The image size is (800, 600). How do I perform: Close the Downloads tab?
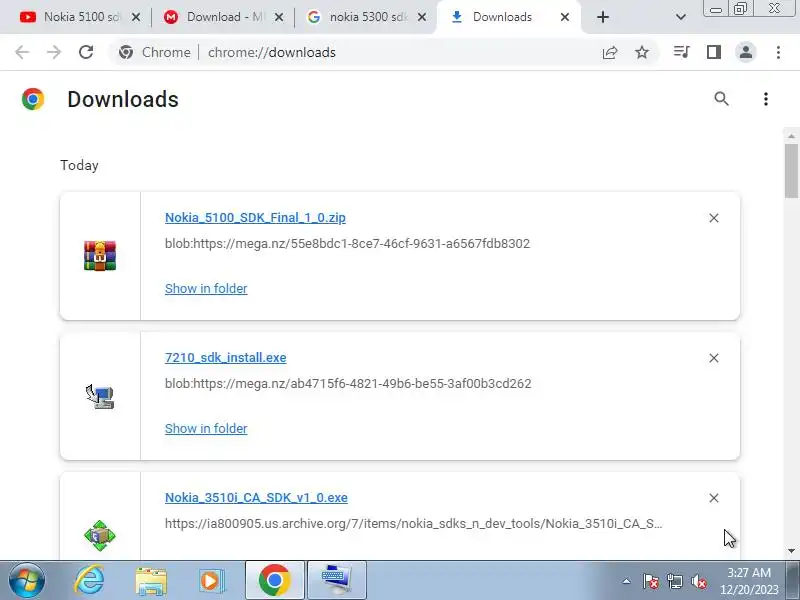tap(564, 17)
